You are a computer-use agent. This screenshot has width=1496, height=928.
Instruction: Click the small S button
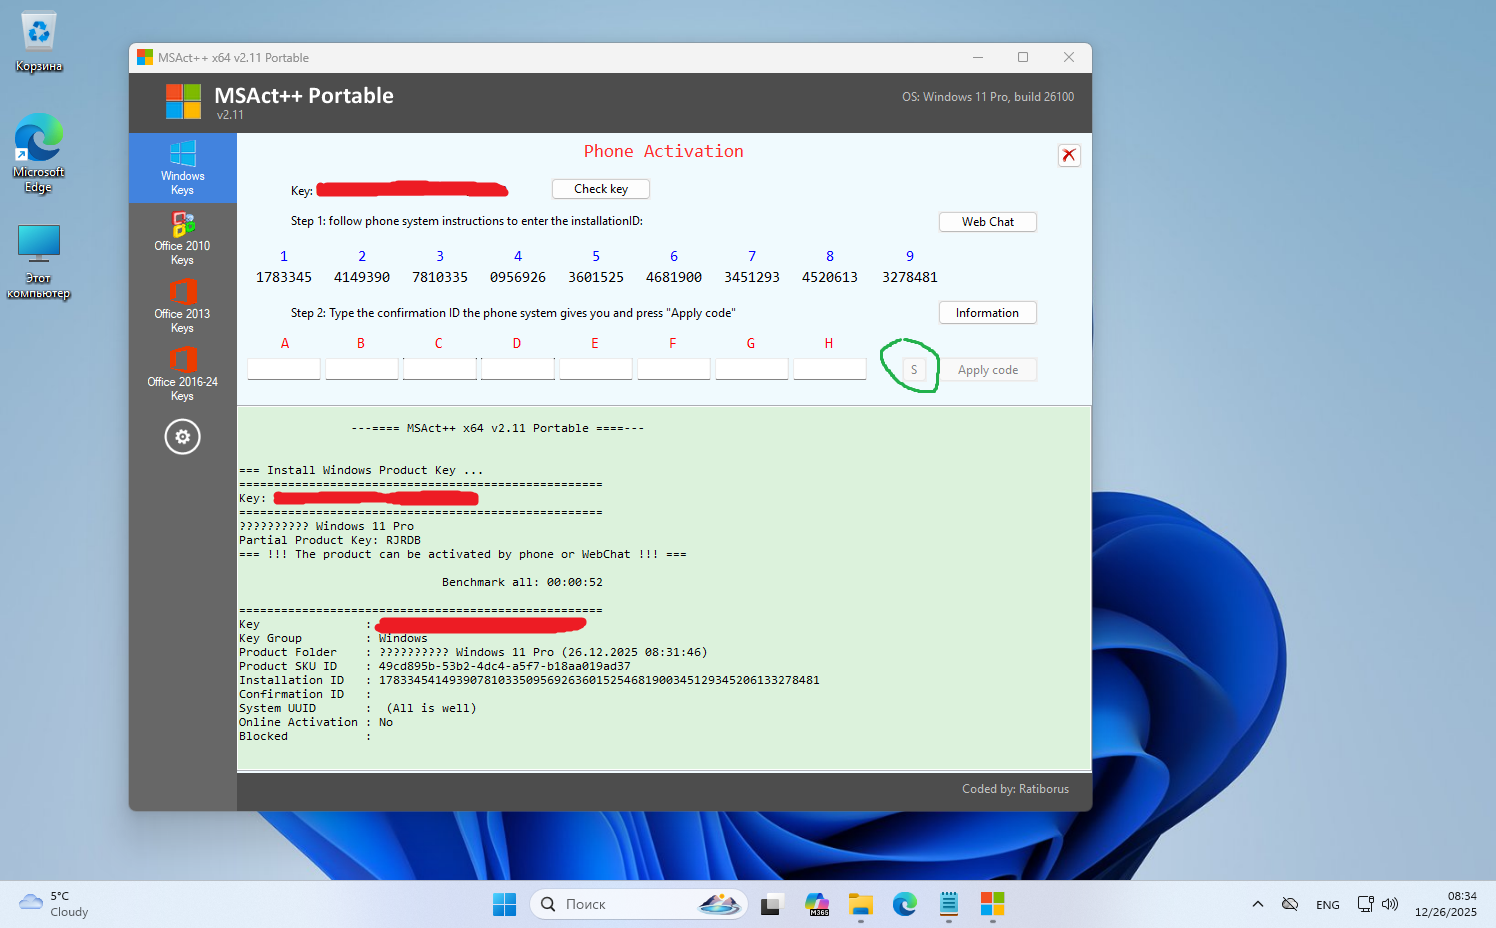coord(914,370)
